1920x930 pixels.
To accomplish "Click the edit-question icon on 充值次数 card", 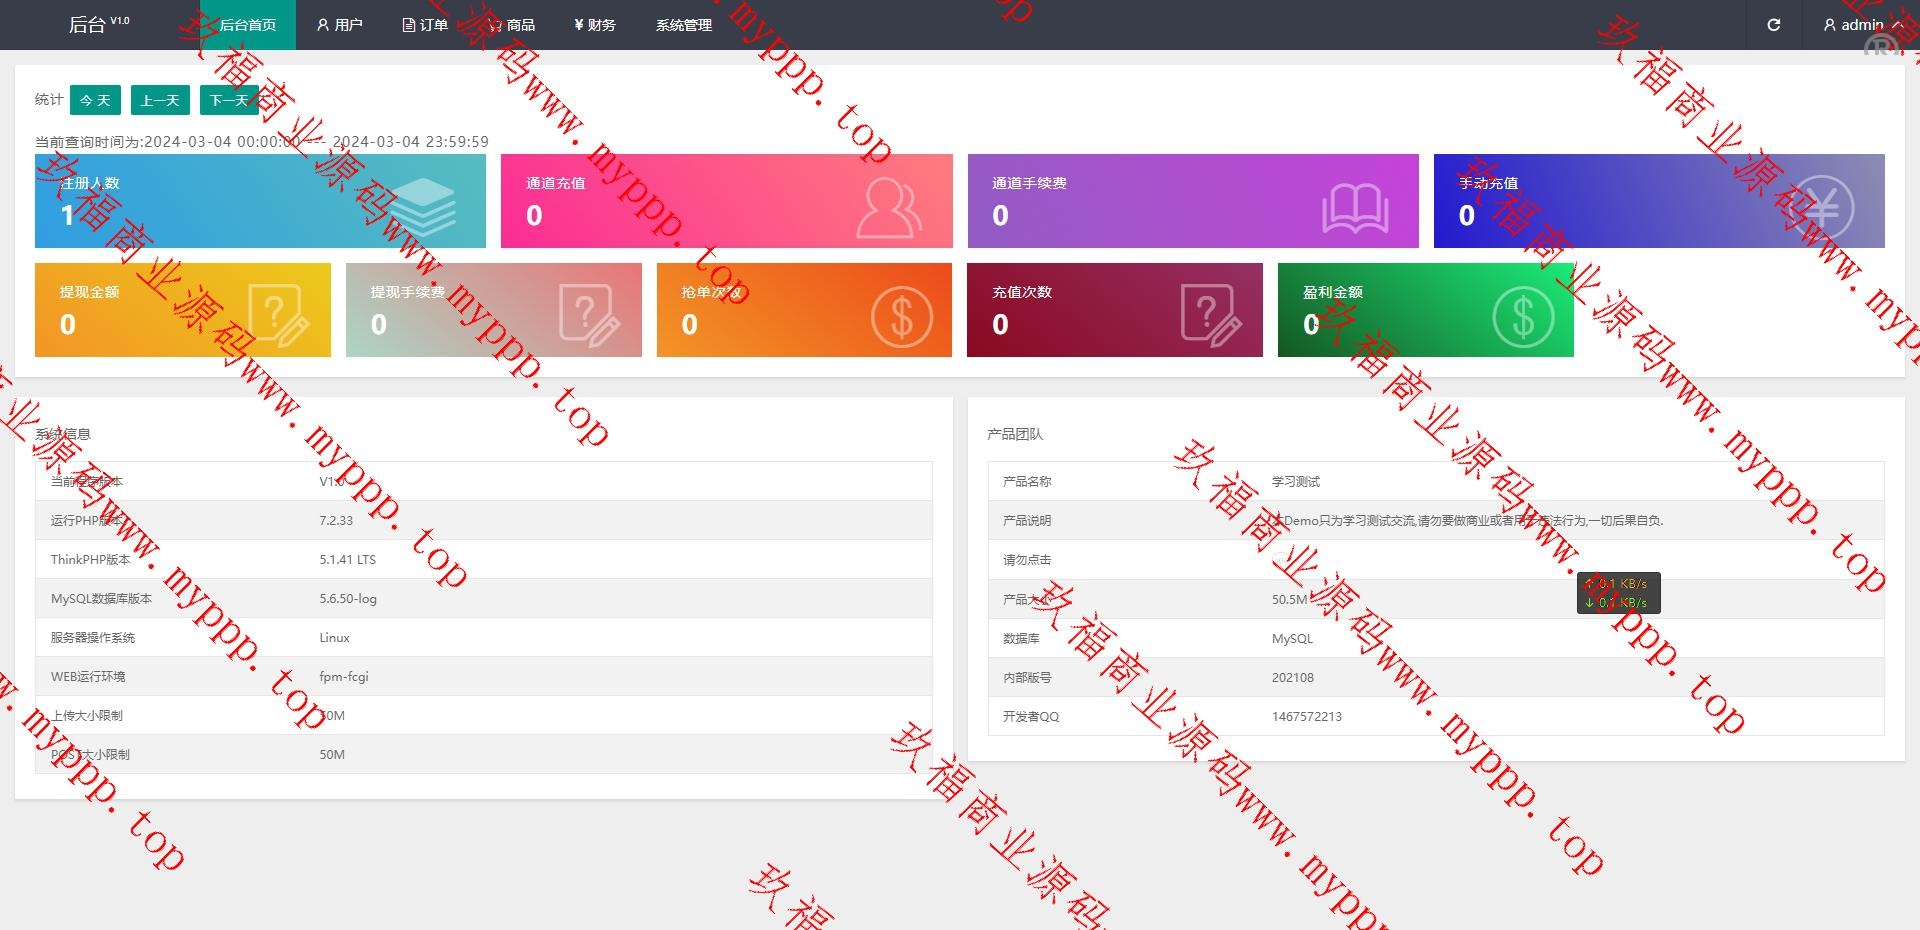I will 1210,315.
